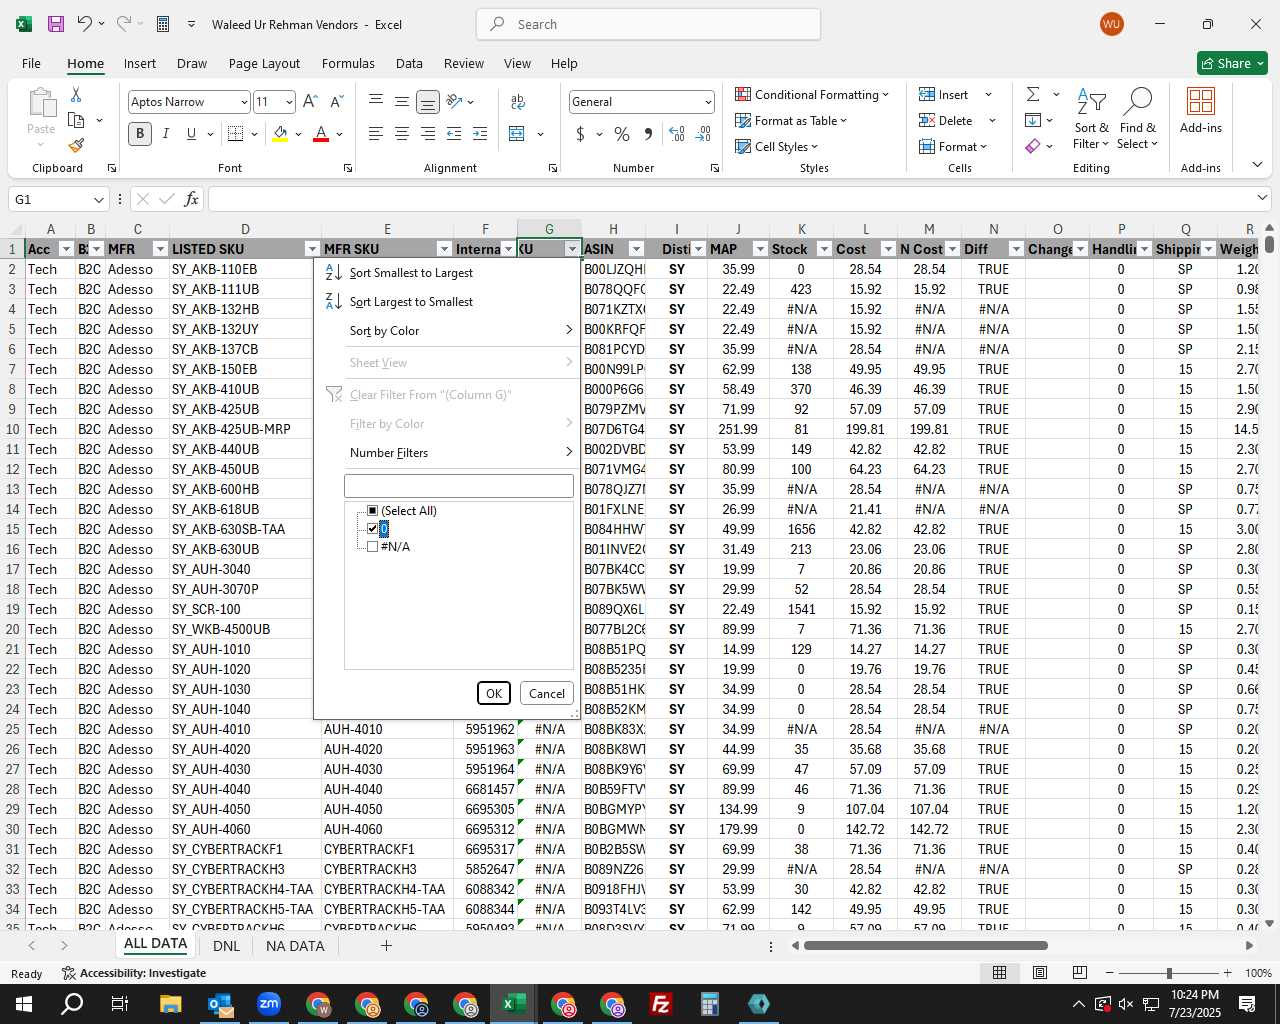Screen dimensions: 1280x1024
Task: Click the Percent Style icon
Action: pos(622,134)
